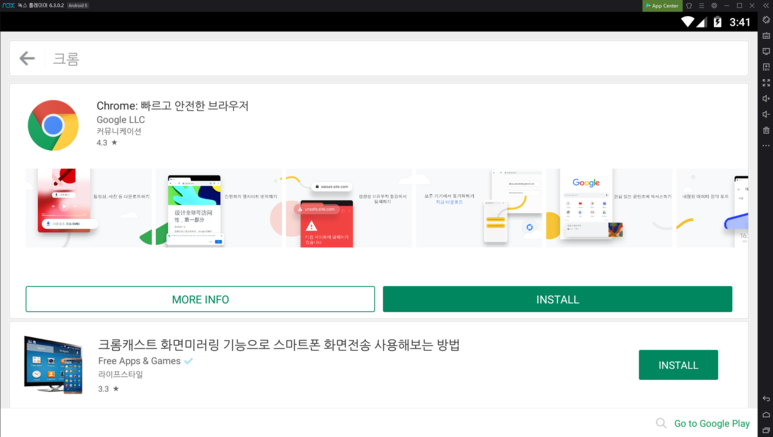
Task: Open the Nox App Center tab
Action: click(662, 5)
